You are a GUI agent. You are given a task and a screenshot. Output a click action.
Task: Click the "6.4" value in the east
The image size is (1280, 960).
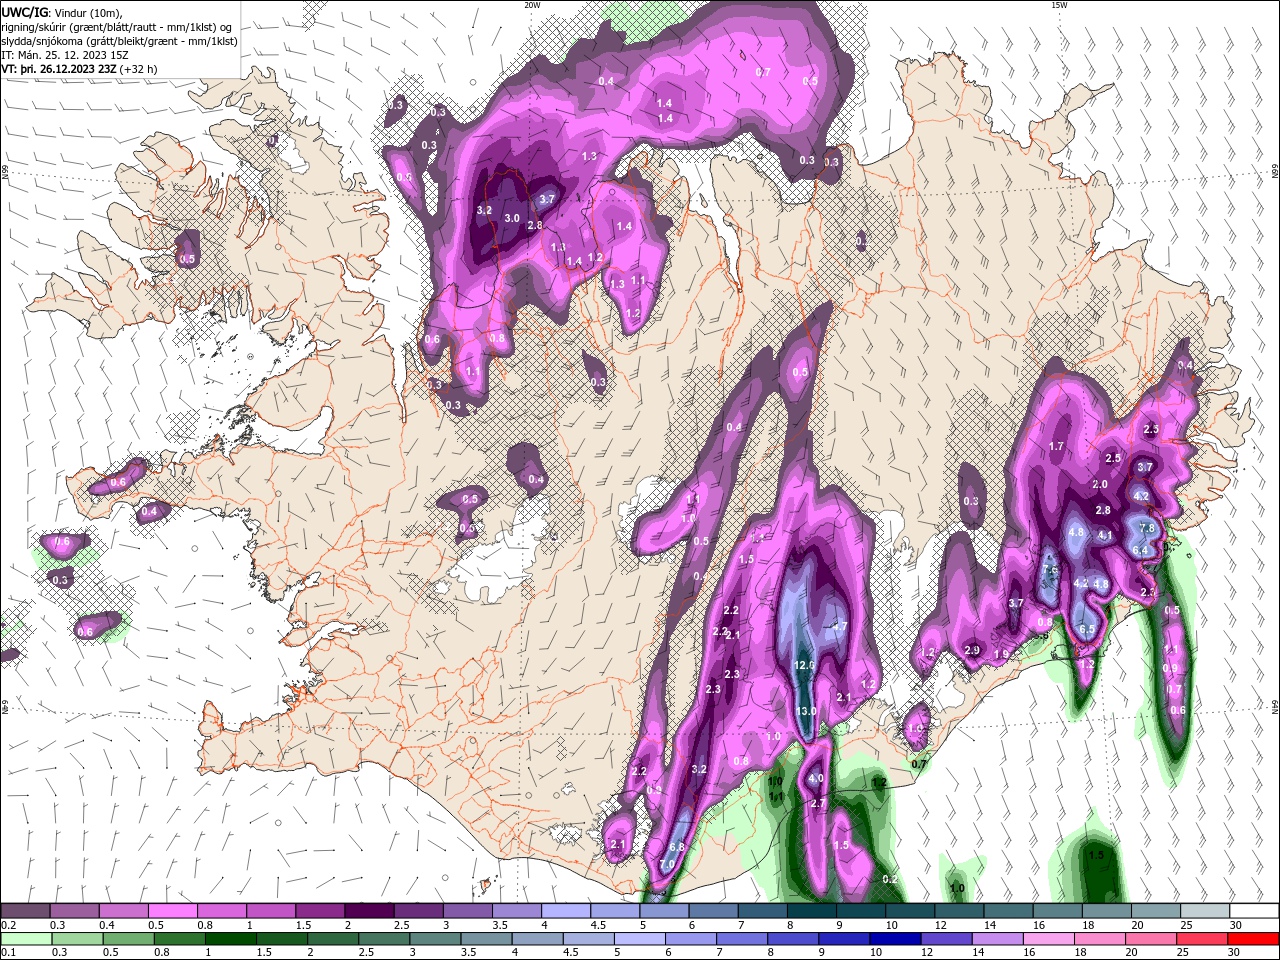[x=1139, y=550]
